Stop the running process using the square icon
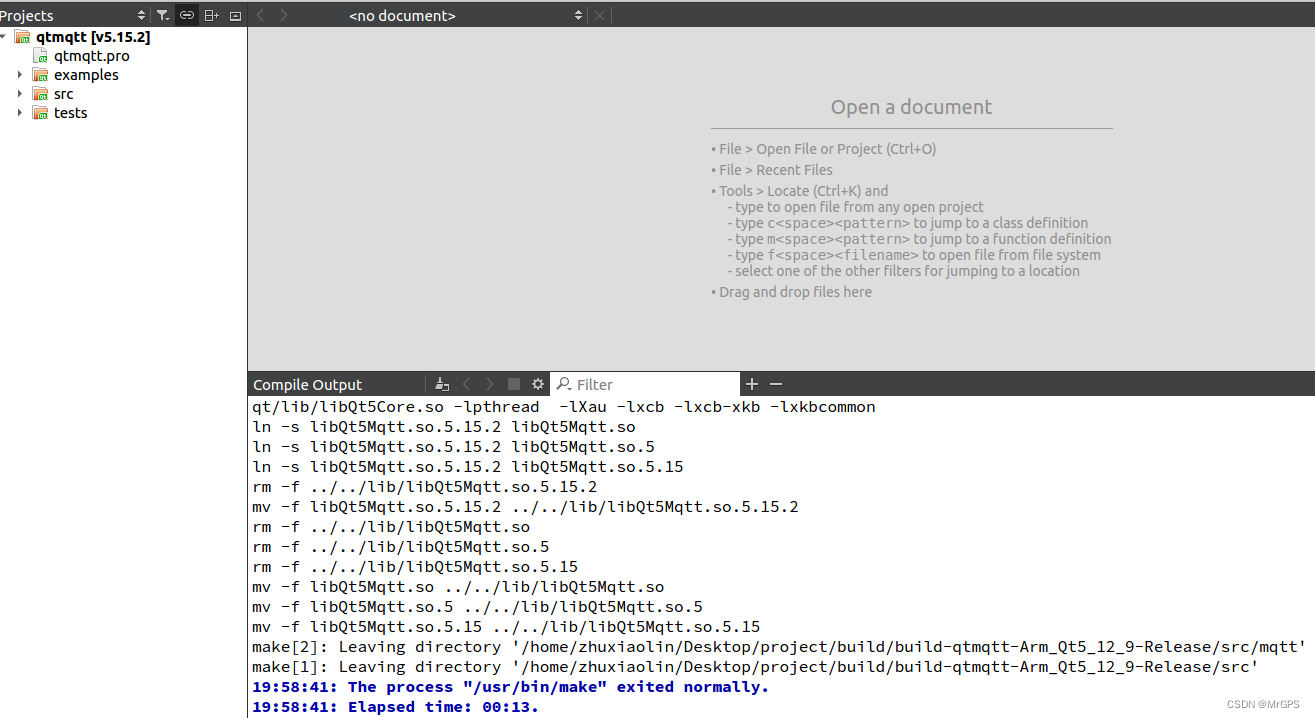 coord(513,383)
